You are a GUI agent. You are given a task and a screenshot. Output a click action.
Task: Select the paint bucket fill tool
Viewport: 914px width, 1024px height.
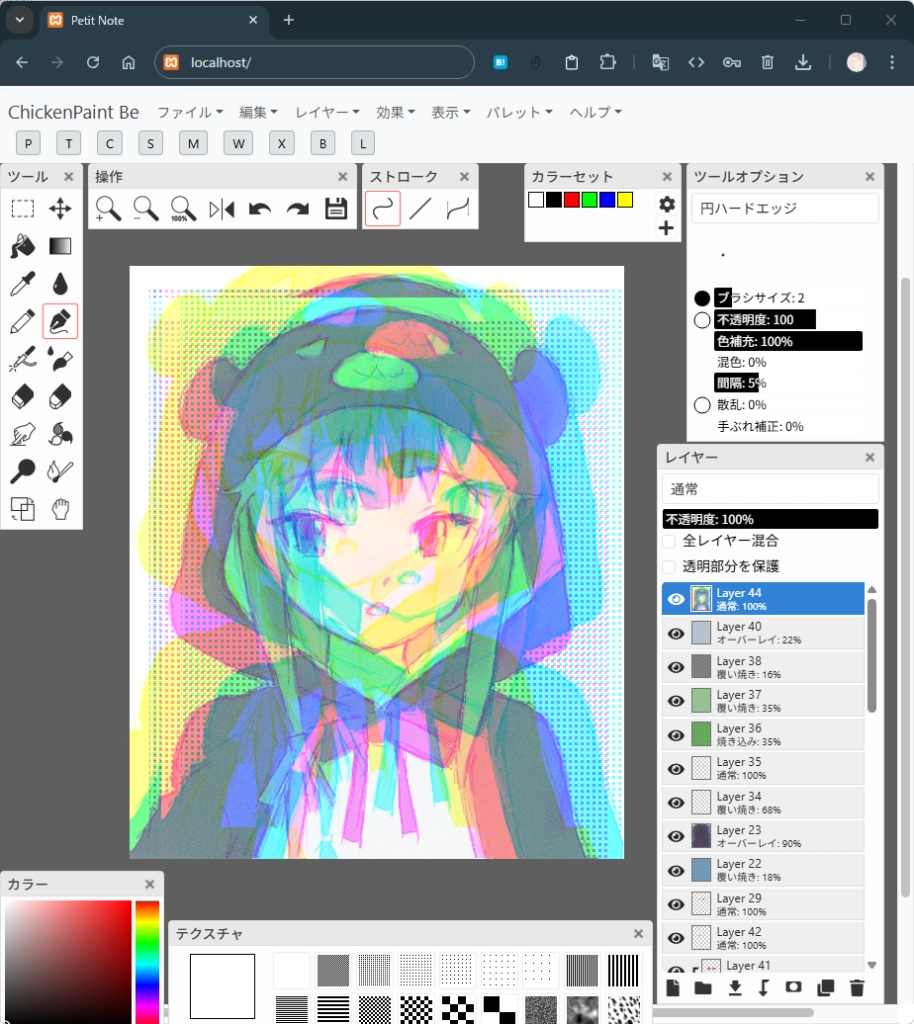click(22, 246)
